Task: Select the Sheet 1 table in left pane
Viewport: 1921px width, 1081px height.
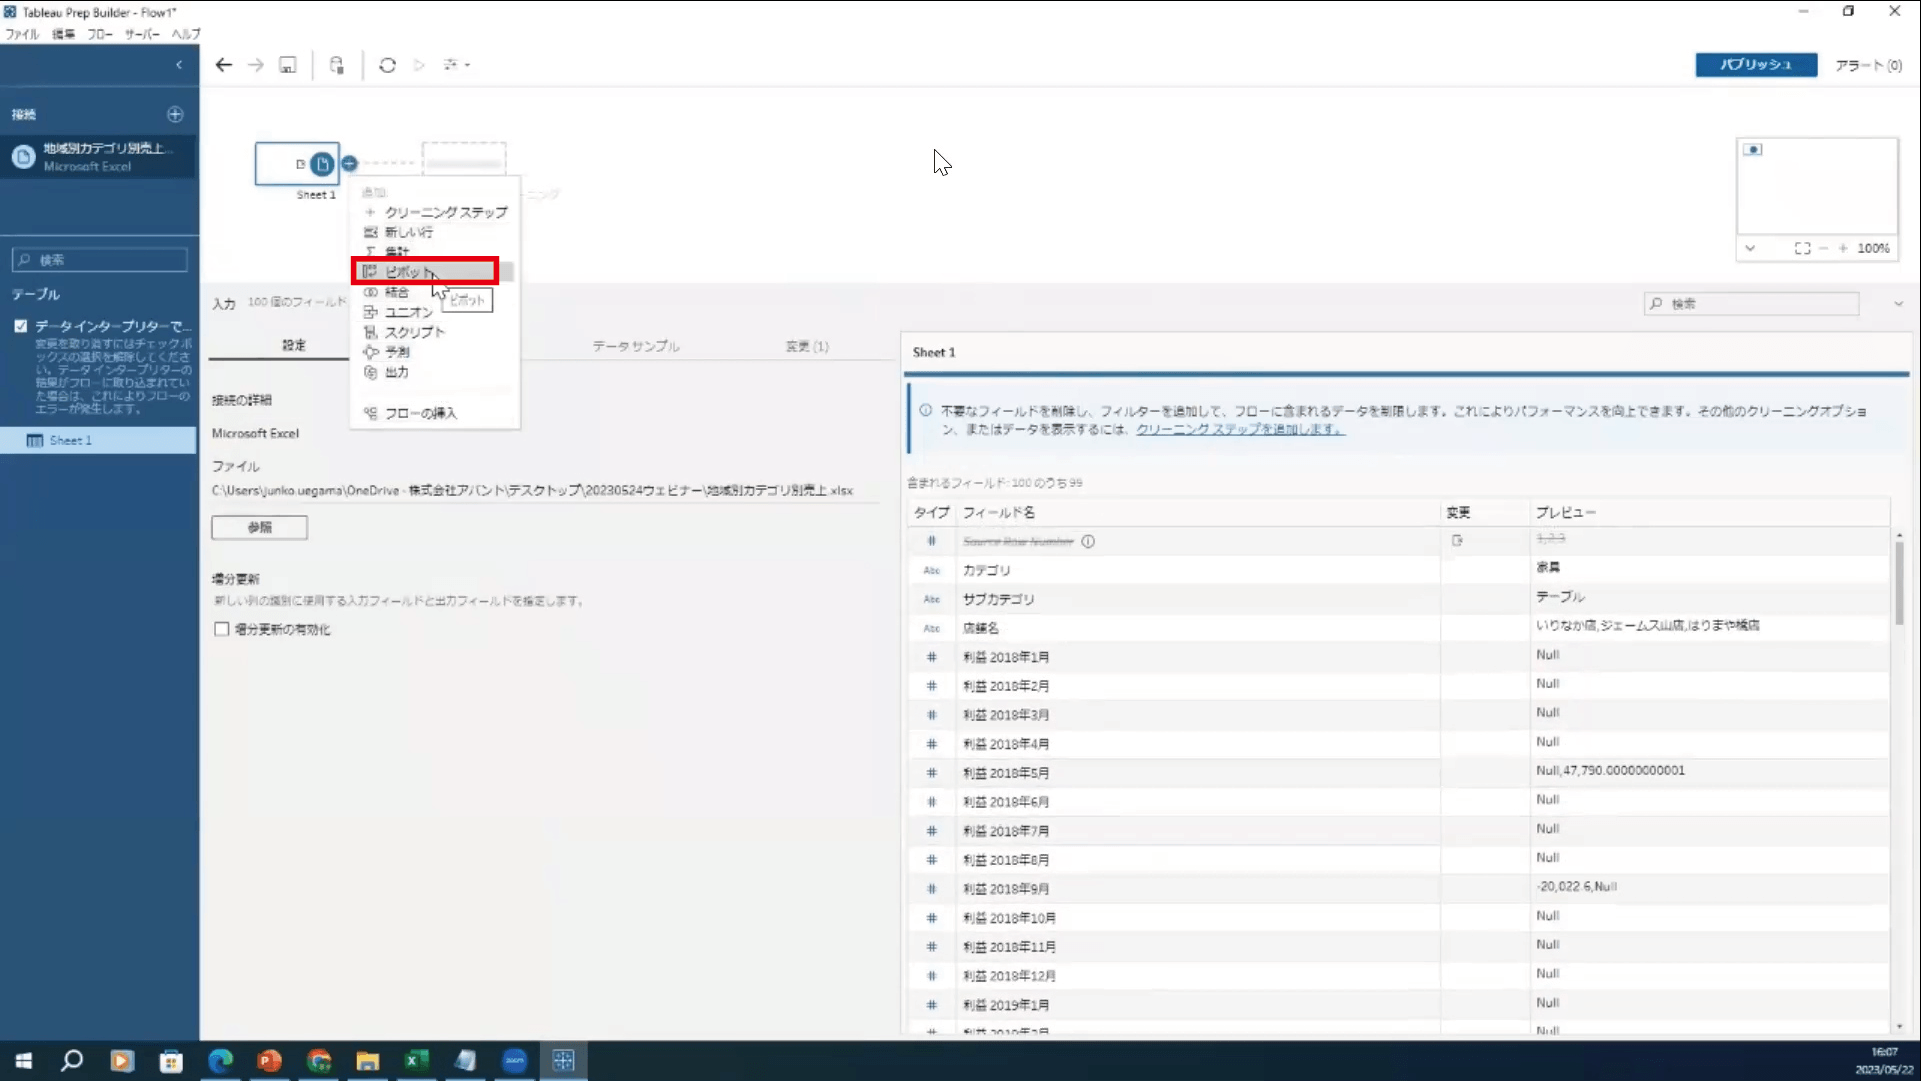Action: [98, 440]
